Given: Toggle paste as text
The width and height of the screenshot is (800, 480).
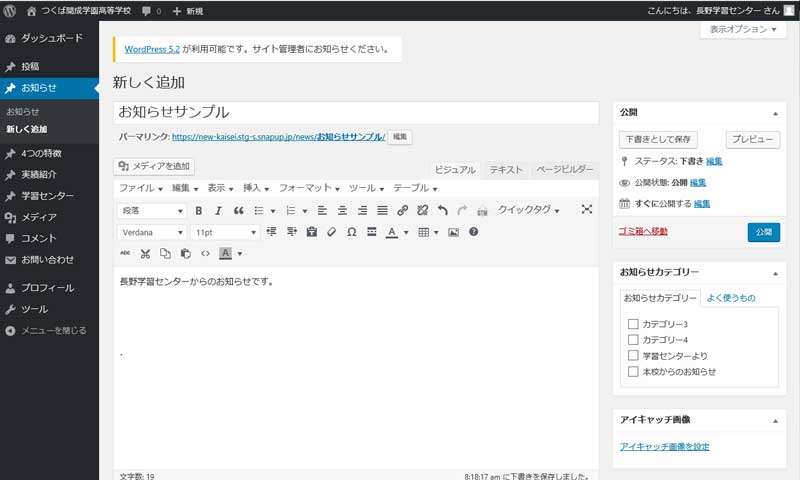Looking at the screenshot, I should click(x=312, y=232).
